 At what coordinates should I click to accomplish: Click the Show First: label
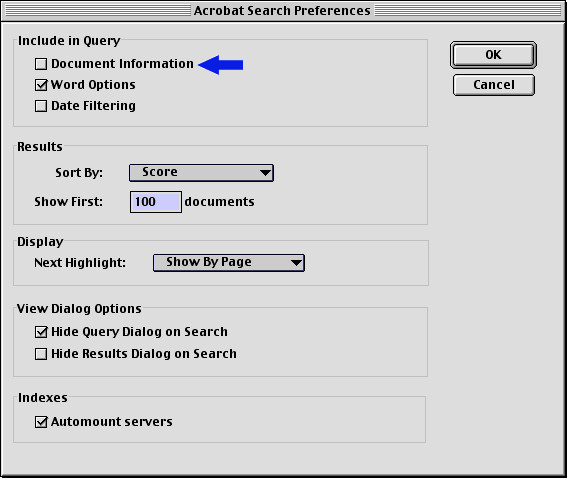pos(68,201)
